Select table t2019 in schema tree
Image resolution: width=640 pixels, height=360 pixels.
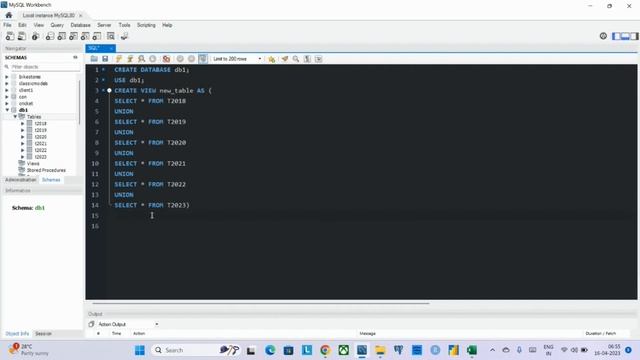click(40, 130)
